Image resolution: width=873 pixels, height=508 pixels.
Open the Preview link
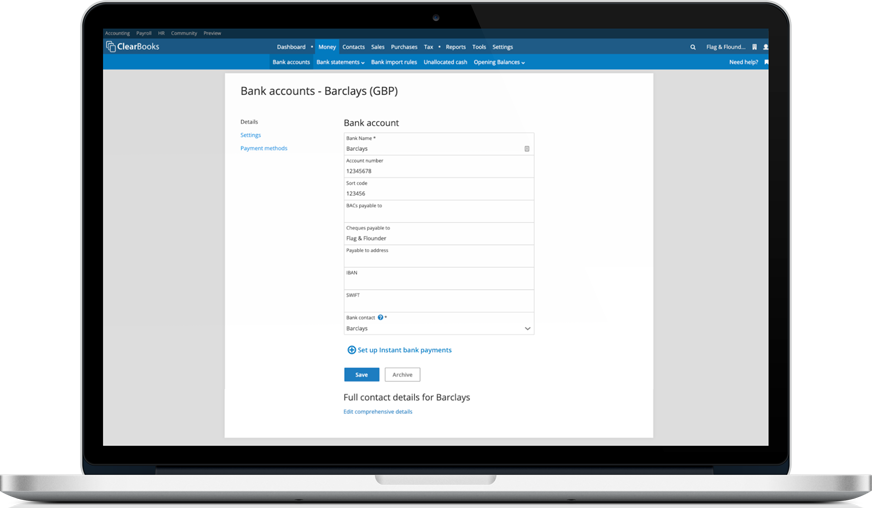pyautogui.click(x=212, y=33)
